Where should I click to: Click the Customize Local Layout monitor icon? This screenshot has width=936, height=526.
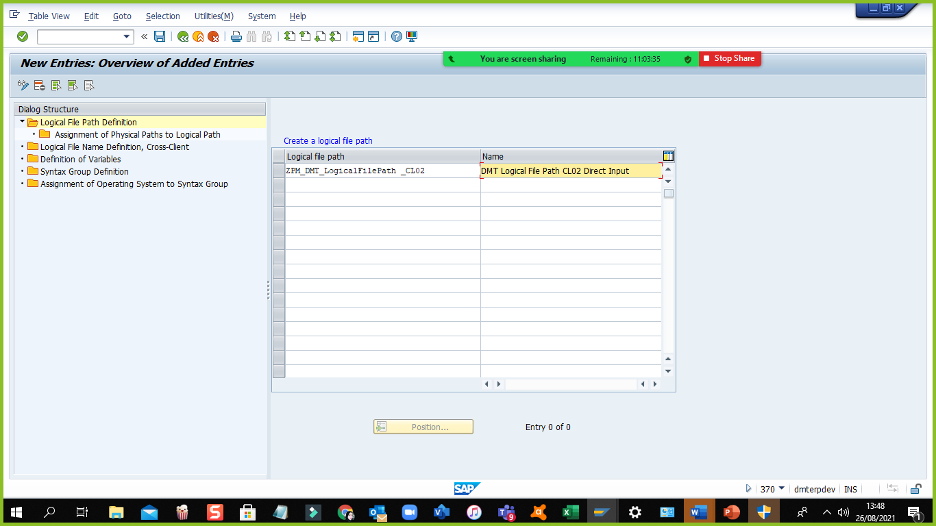[411, 37]
